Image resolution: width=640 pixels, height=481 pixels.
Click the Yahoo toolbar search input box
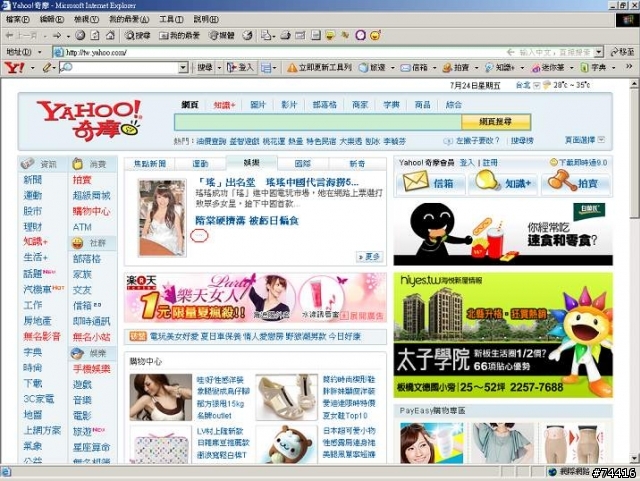(119, 67)
